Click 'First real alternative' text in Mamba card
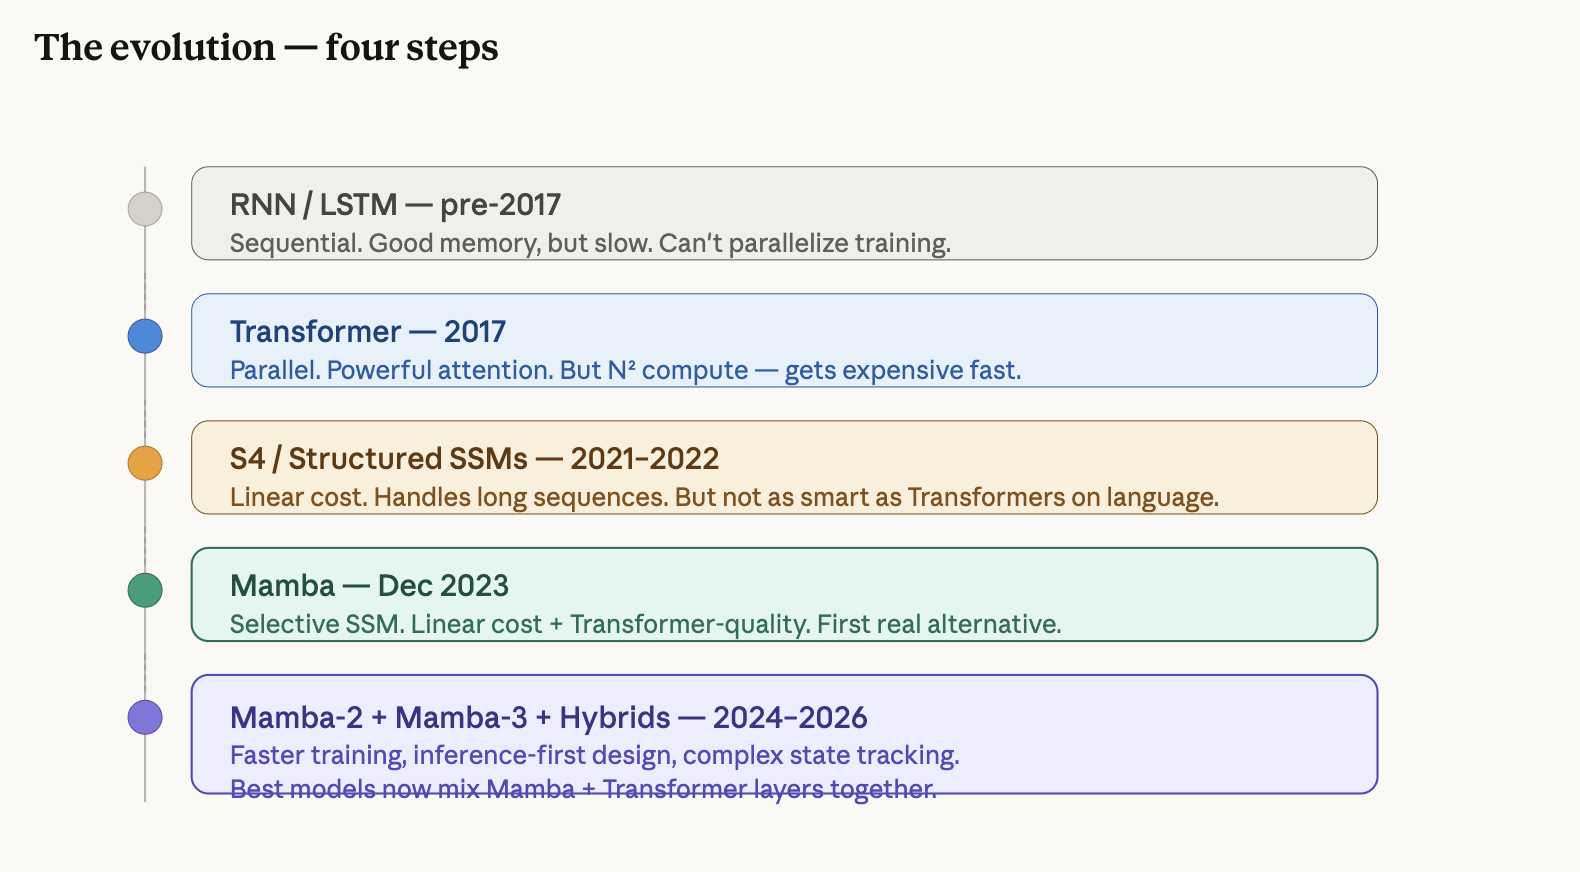Screen dimensions: 1580x872 939,624
